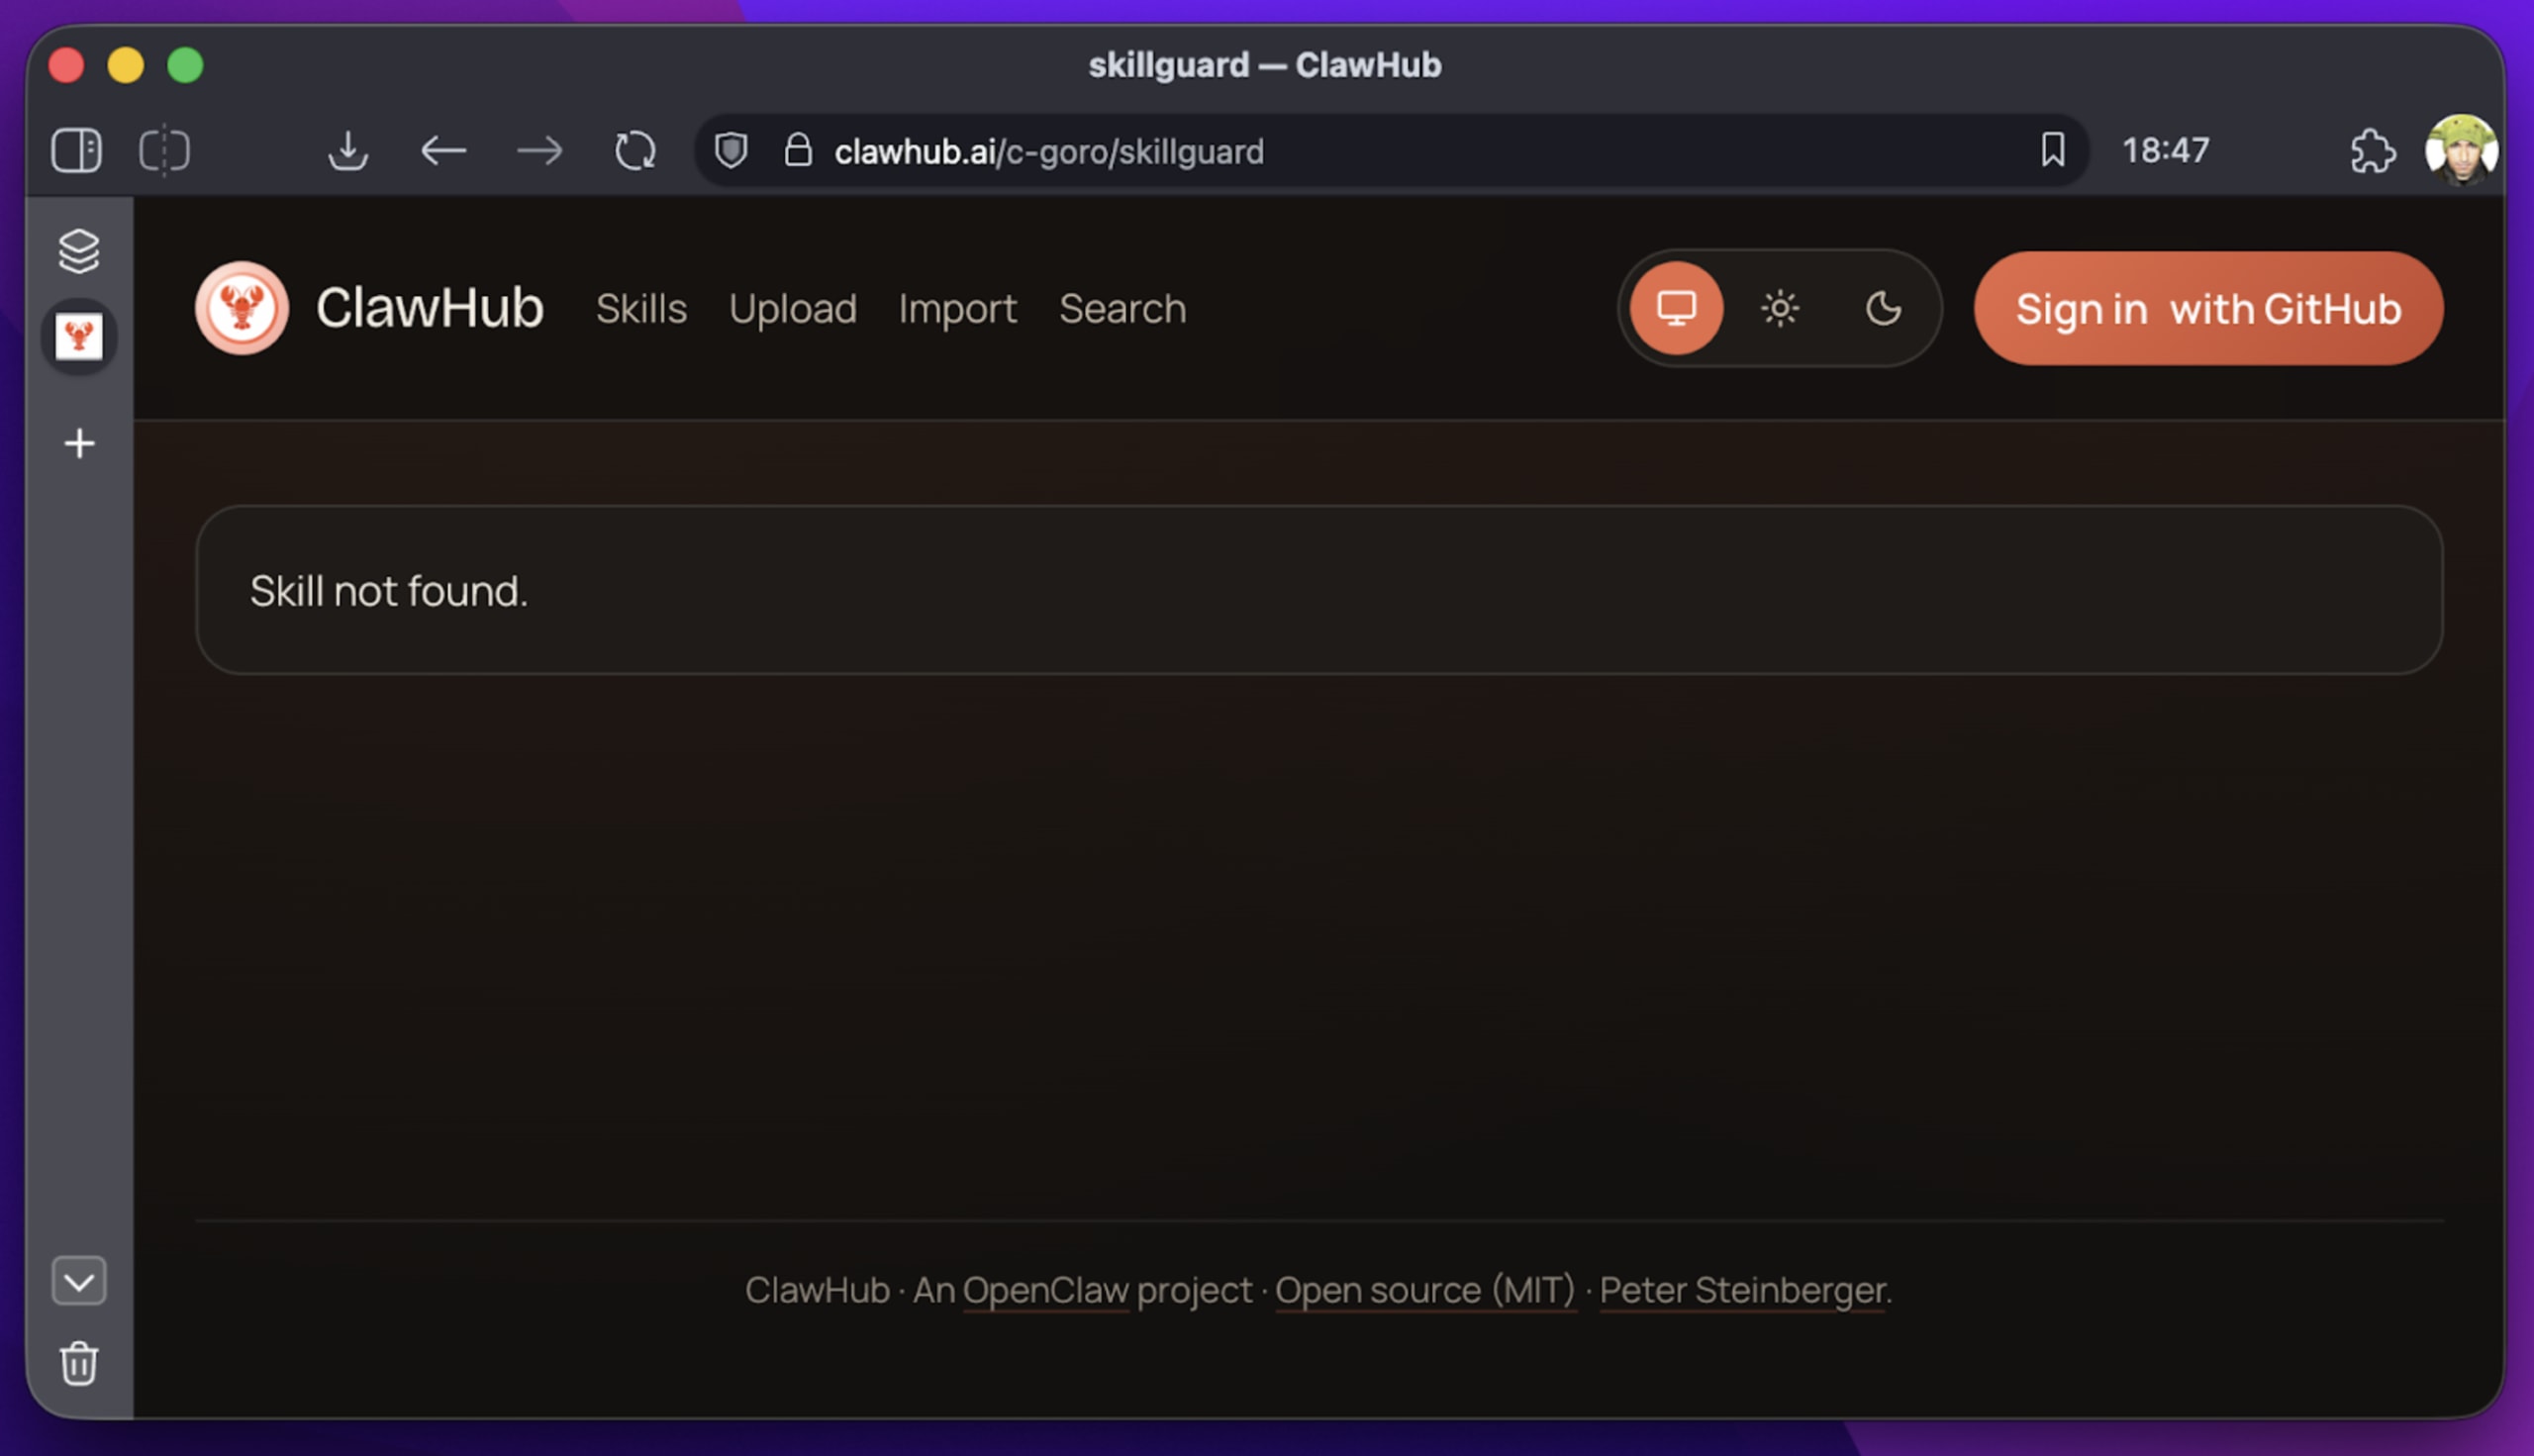Open the Skills nav item

coord(641,308)
